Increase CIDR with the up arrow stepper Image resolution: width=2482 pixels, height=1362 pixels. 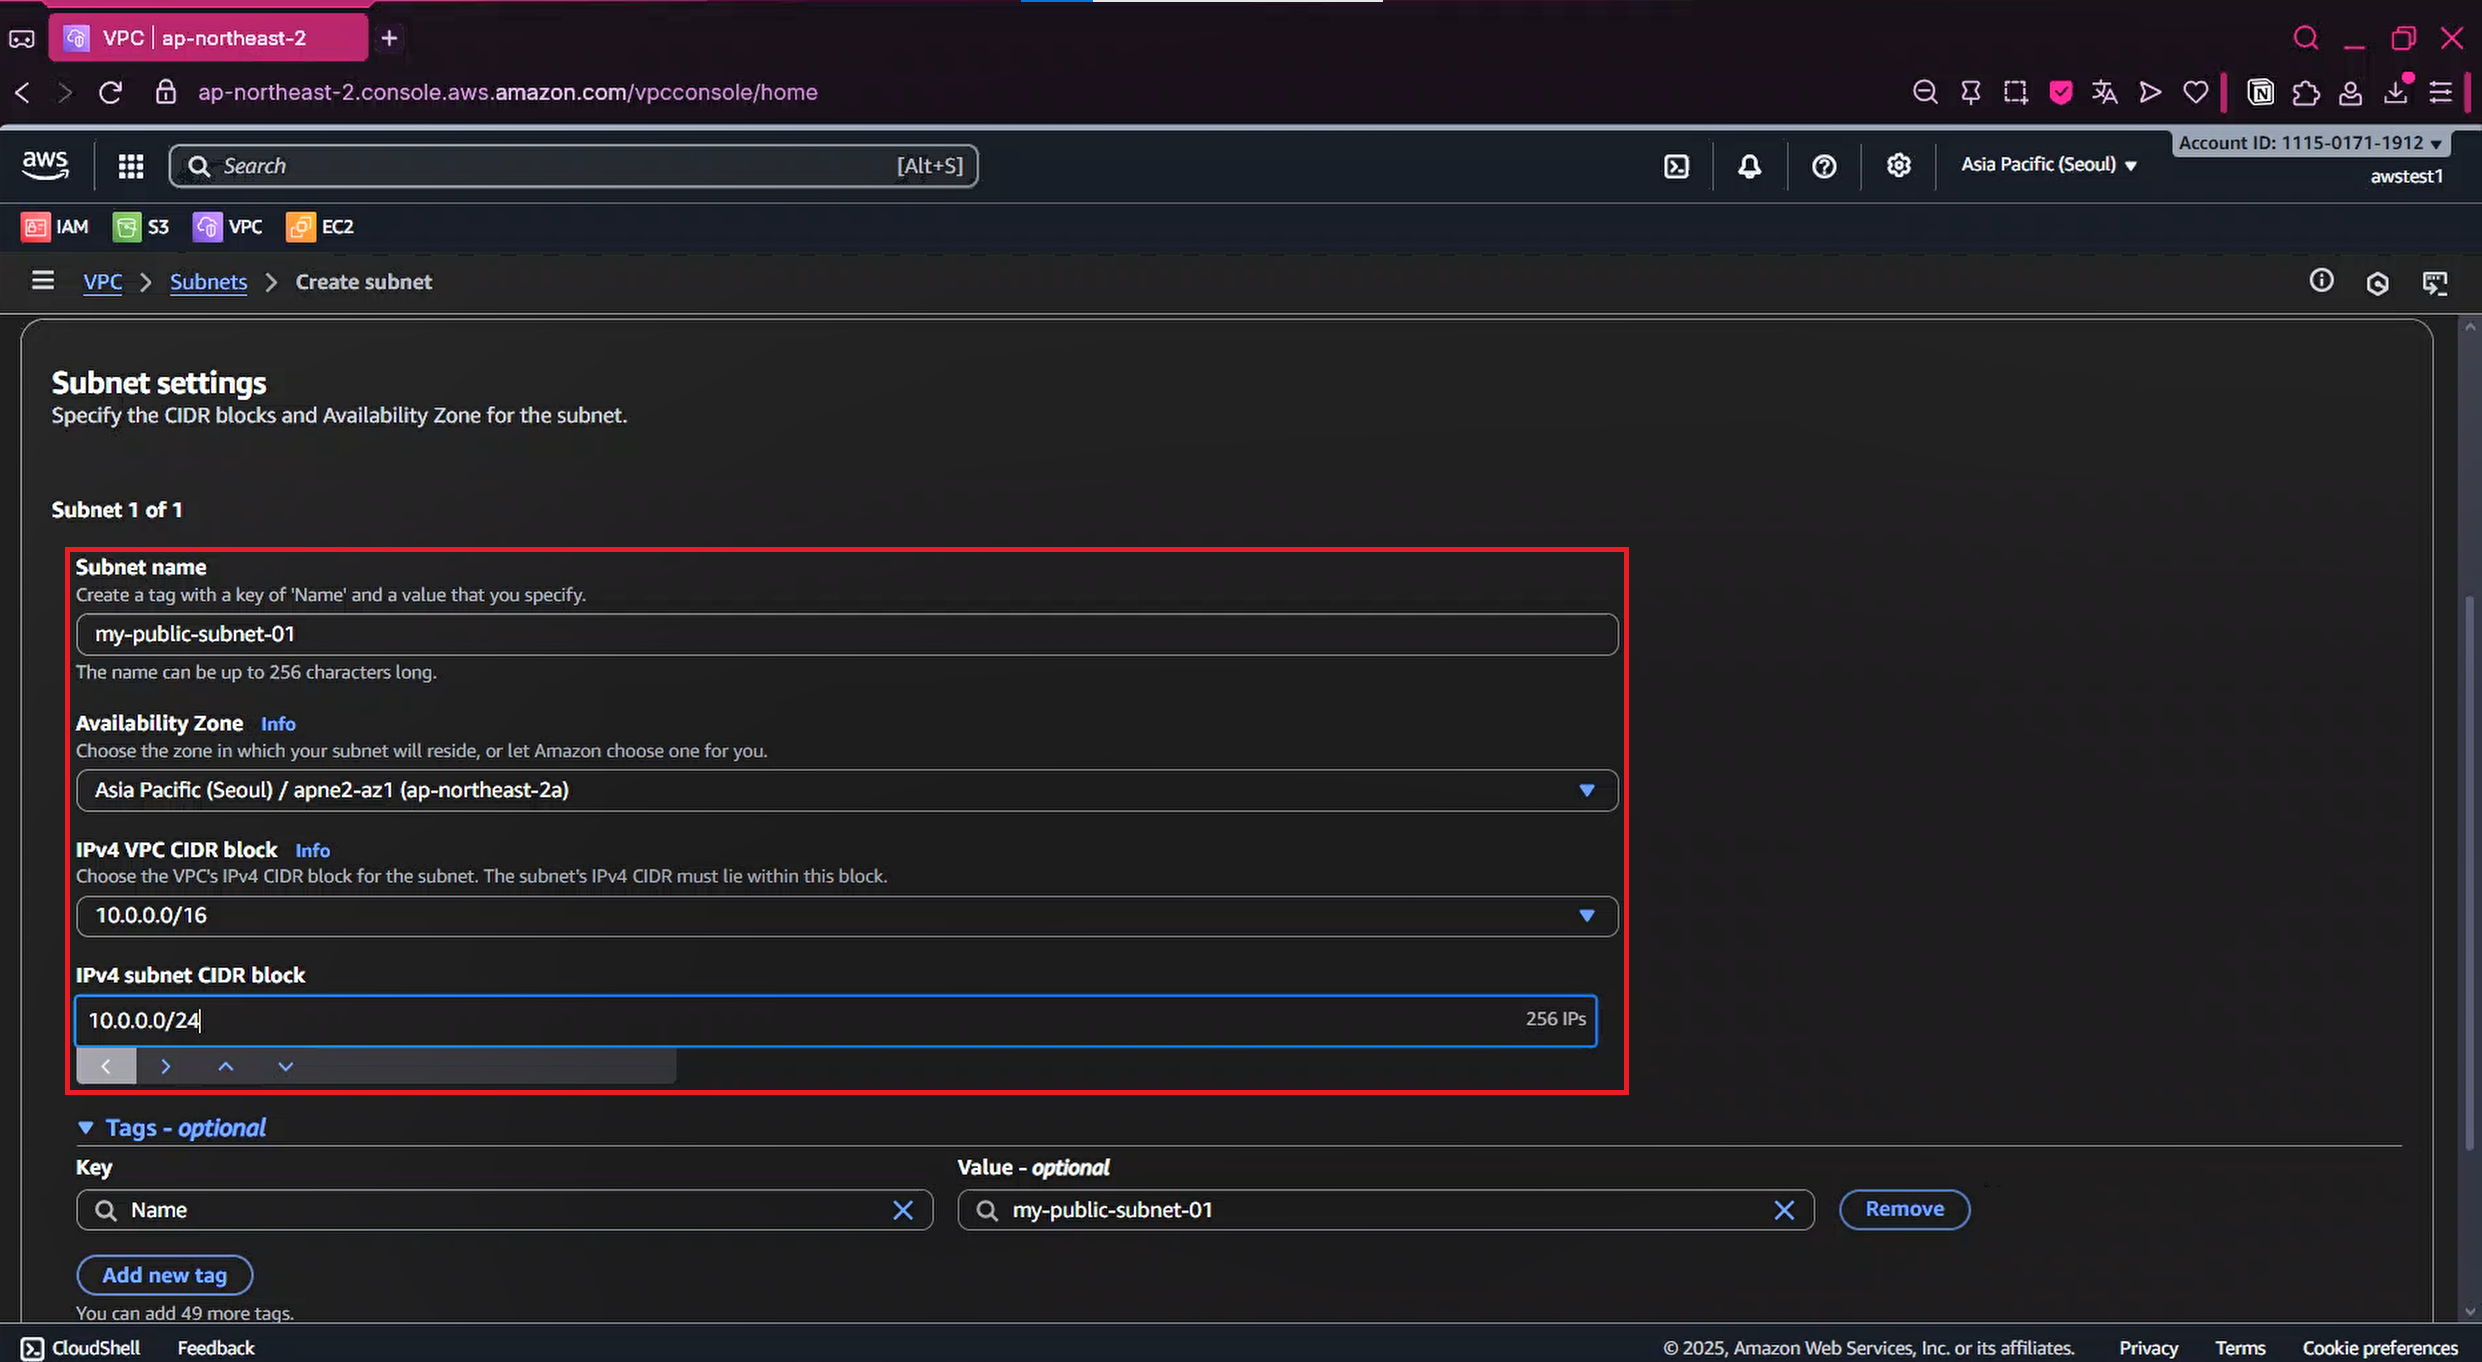tap(226, 1067)
